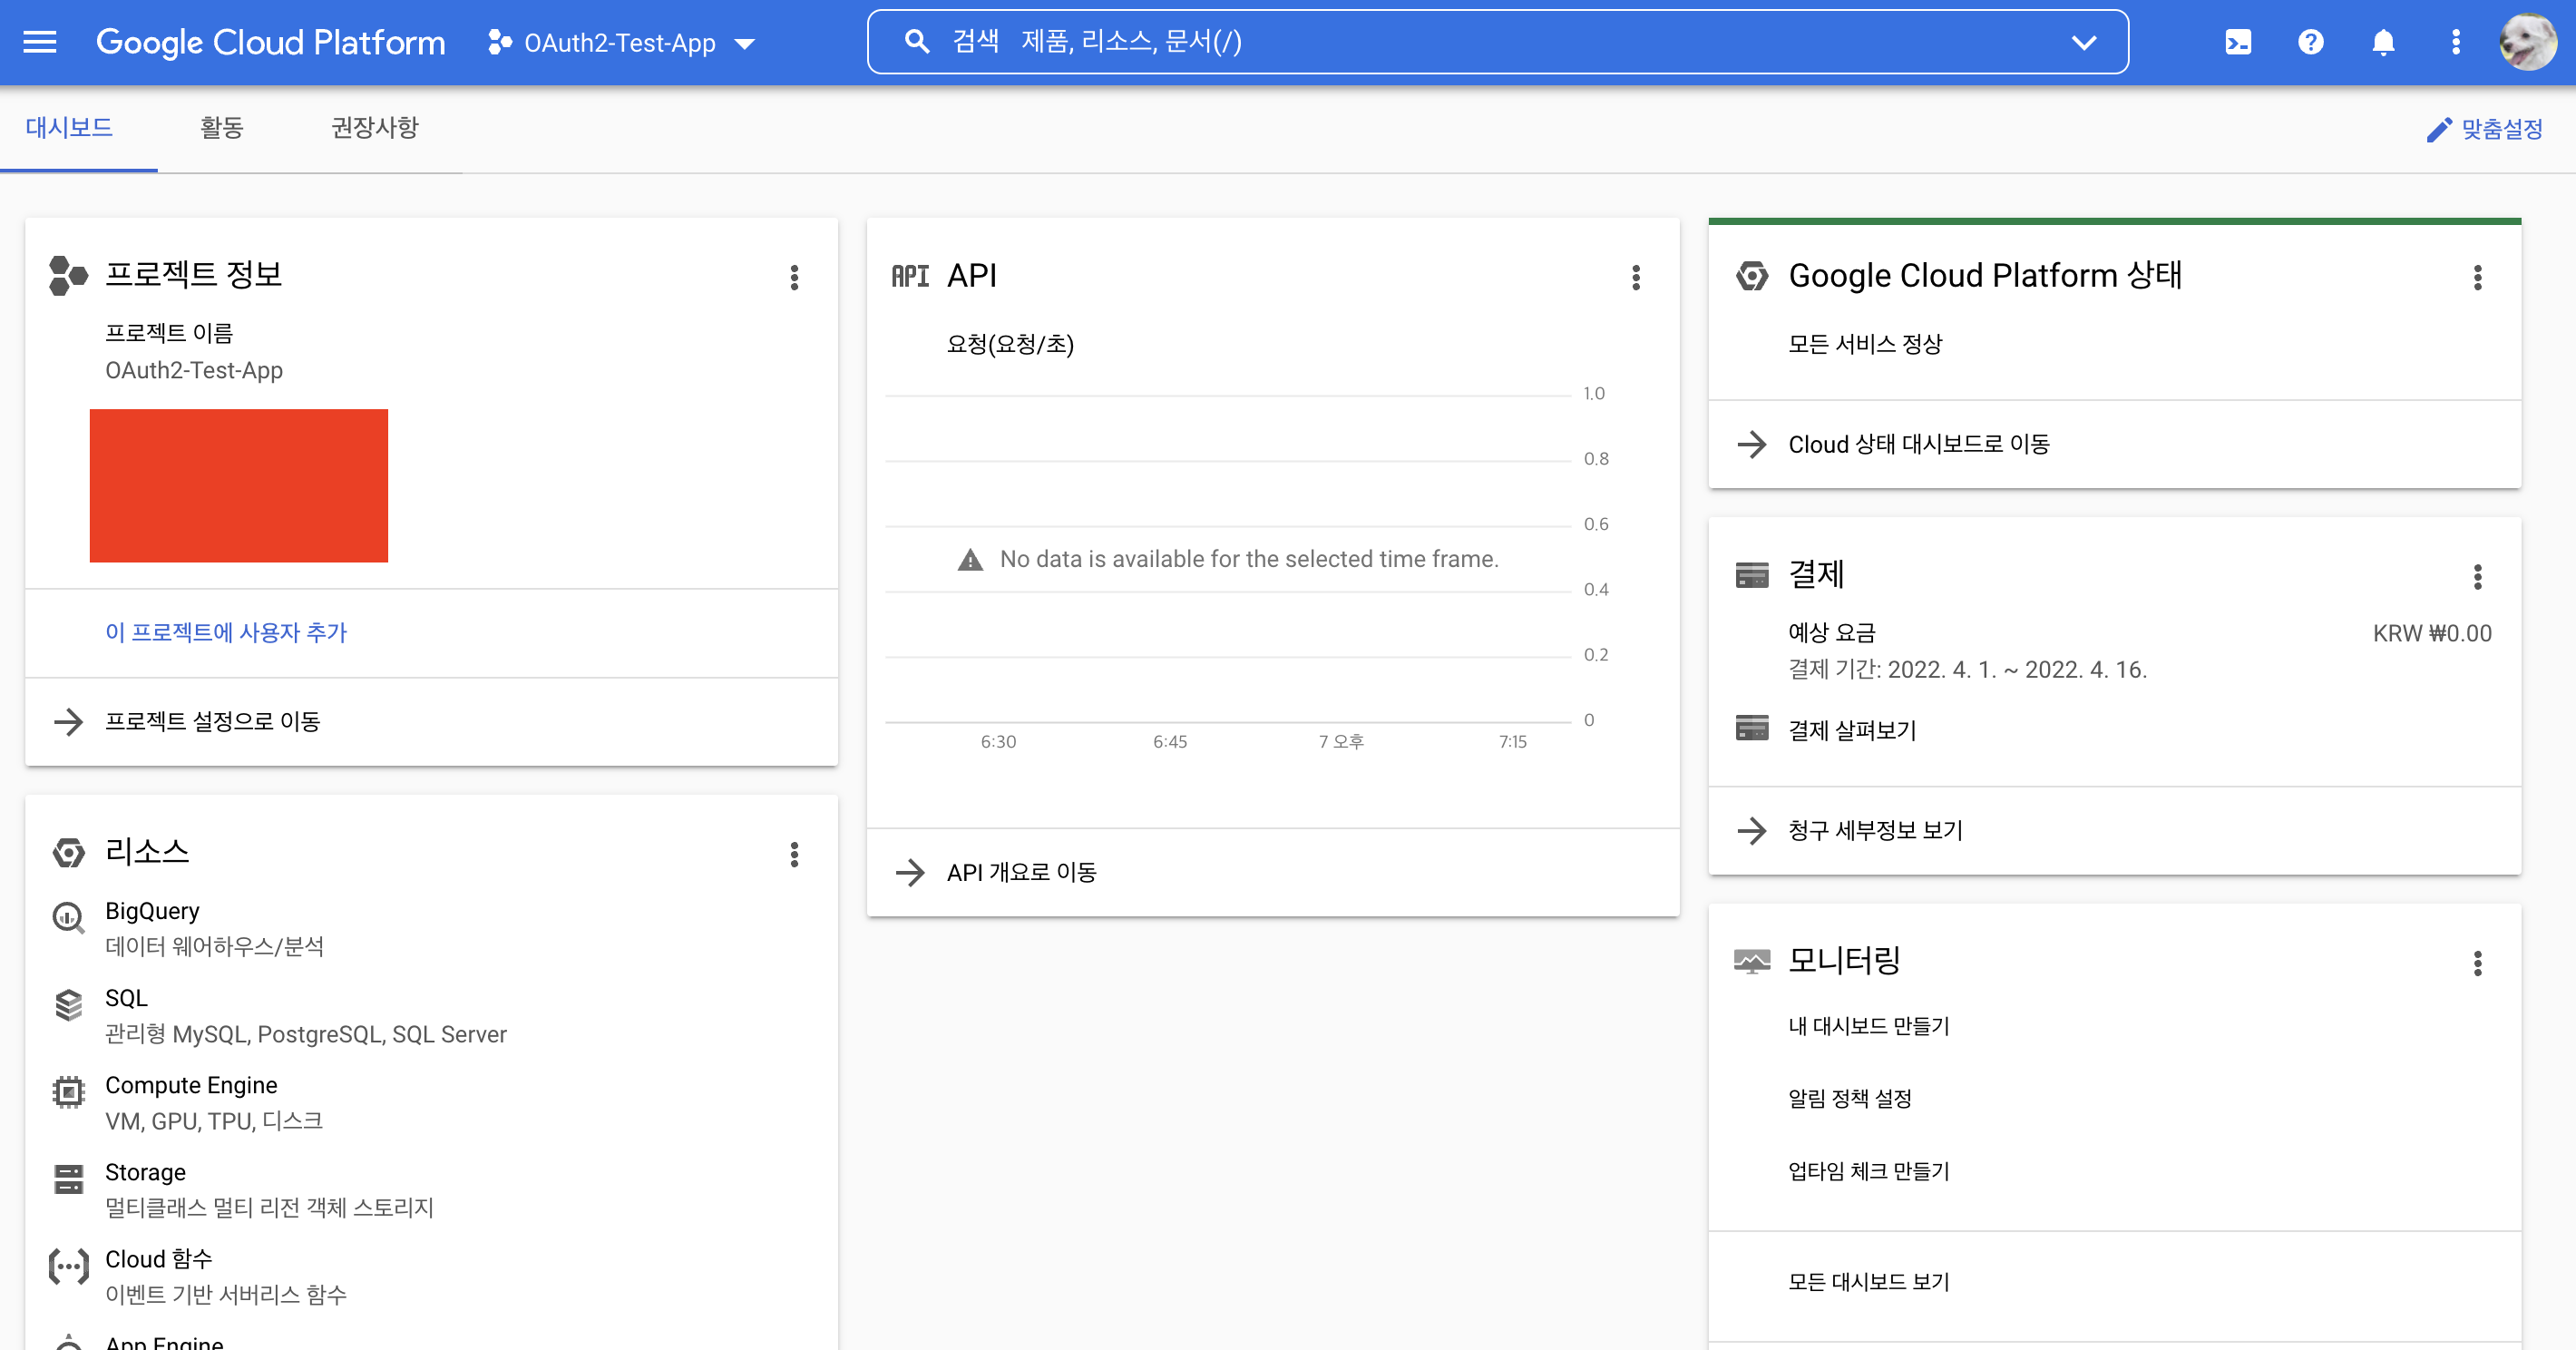Open the help question mark icon
2576x1350 pixels.
pyautogui.click(x=2310, y=42)
